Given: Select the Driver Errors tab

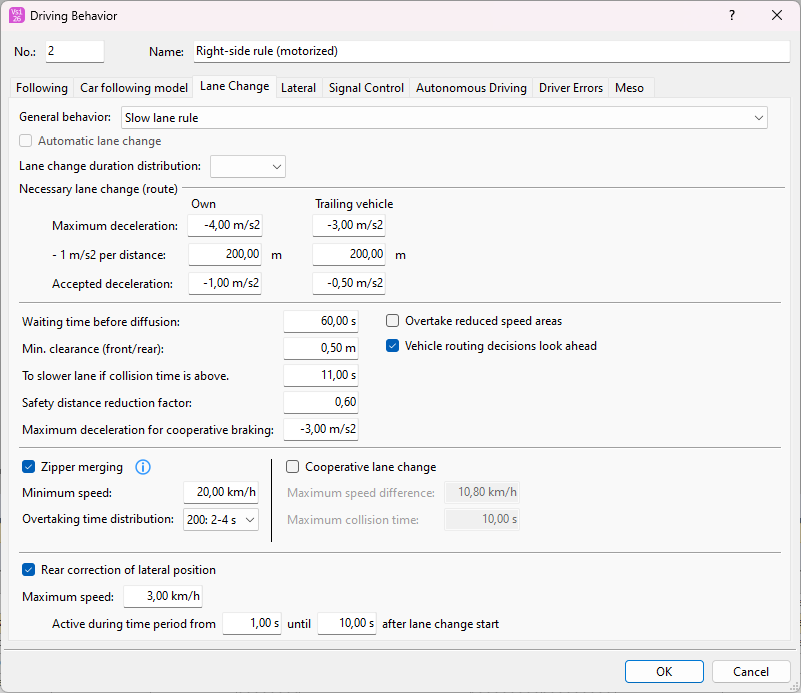Looking at the screenshot, I should point(571,88).
